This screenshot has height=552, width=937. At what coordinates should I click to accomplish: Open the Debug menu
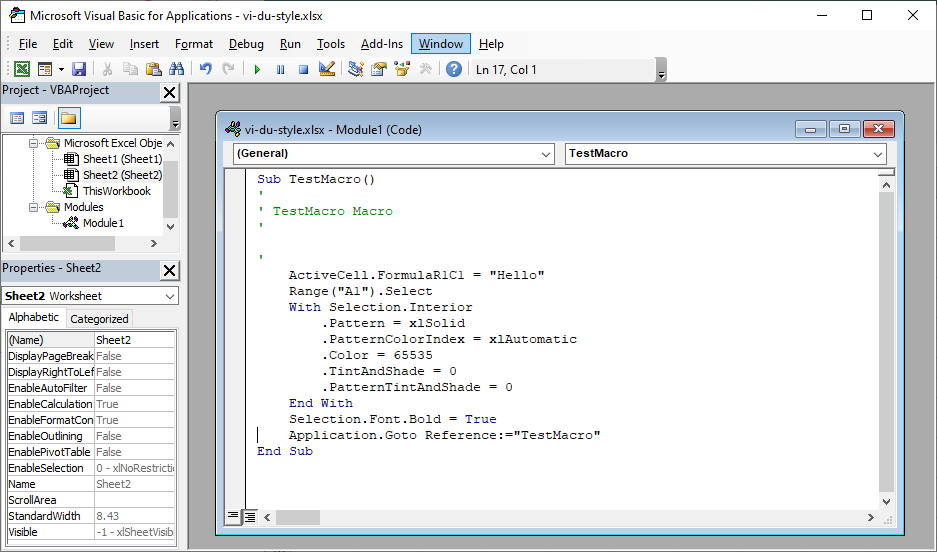click(246, 44)
